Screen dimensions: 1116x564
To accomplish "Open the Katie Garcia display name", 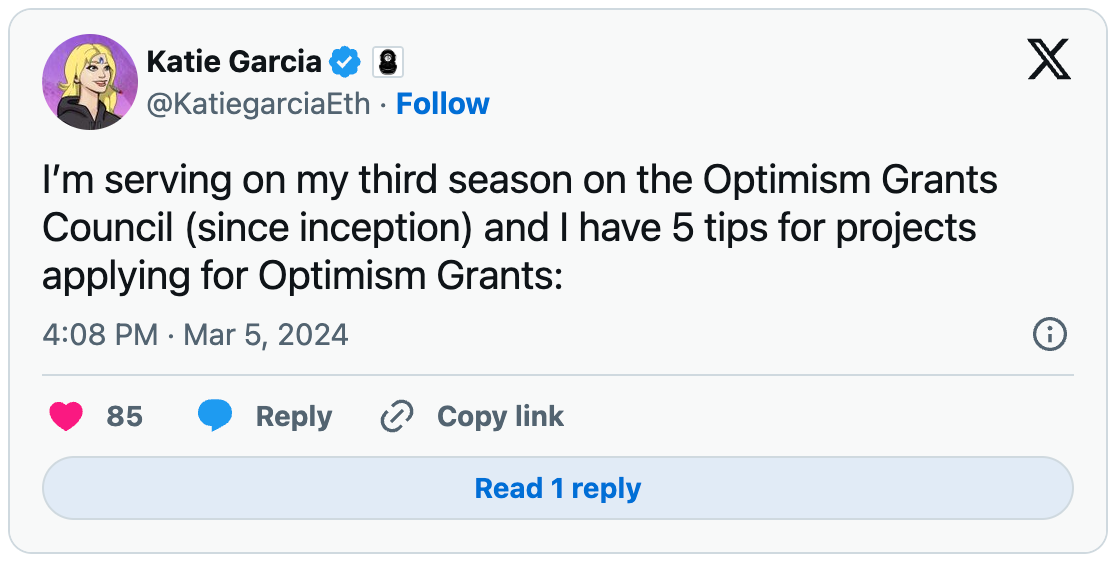I will 234,62.
